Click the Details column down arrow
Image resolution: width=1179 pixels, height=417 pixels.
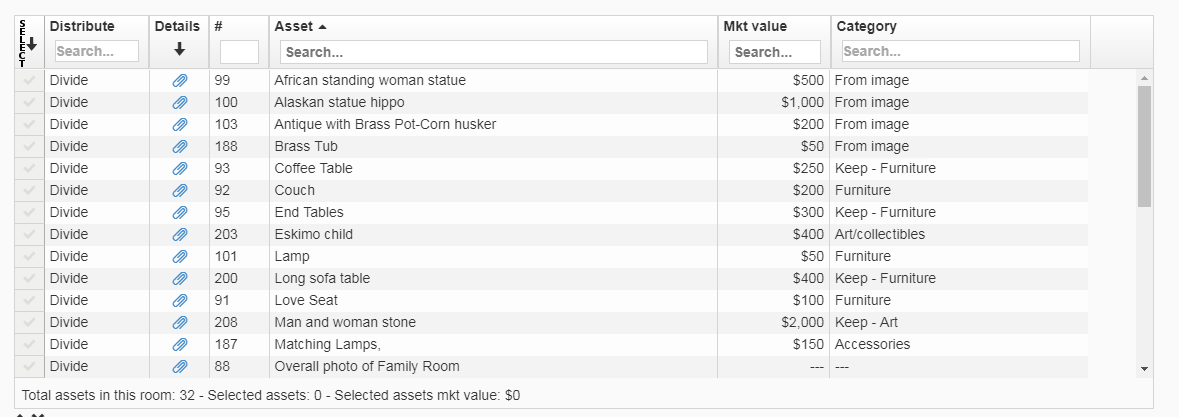(x=179, y=50)
